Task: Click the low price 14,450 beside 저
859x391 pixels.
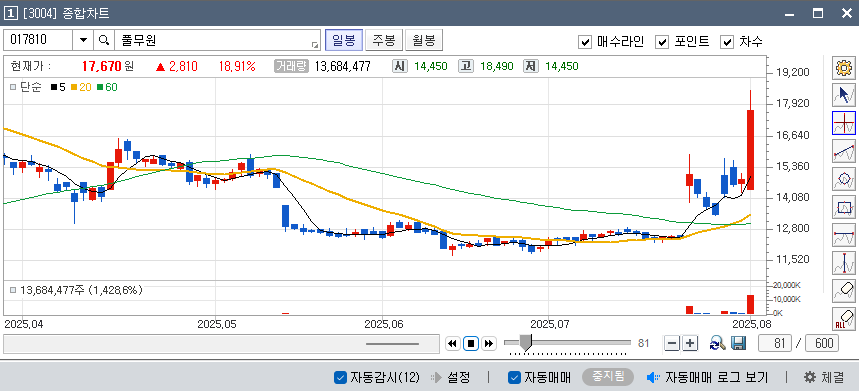Action: click(x=562, y=67)
